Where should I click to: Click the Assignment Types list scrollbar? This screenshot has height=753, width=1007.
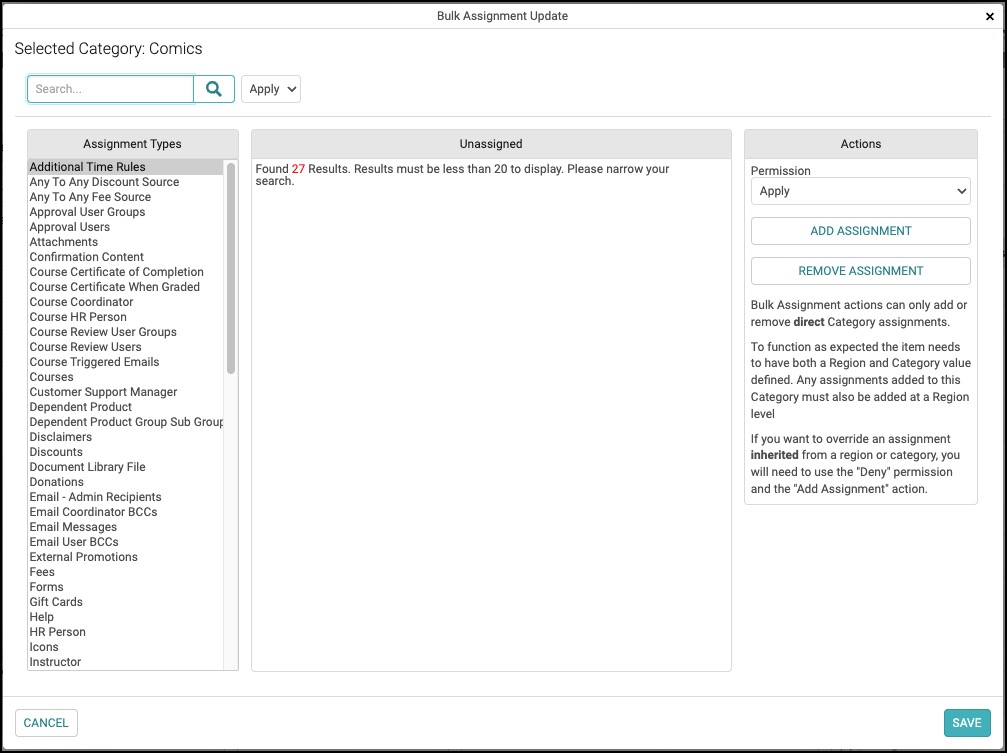click(x=231, y=270)
